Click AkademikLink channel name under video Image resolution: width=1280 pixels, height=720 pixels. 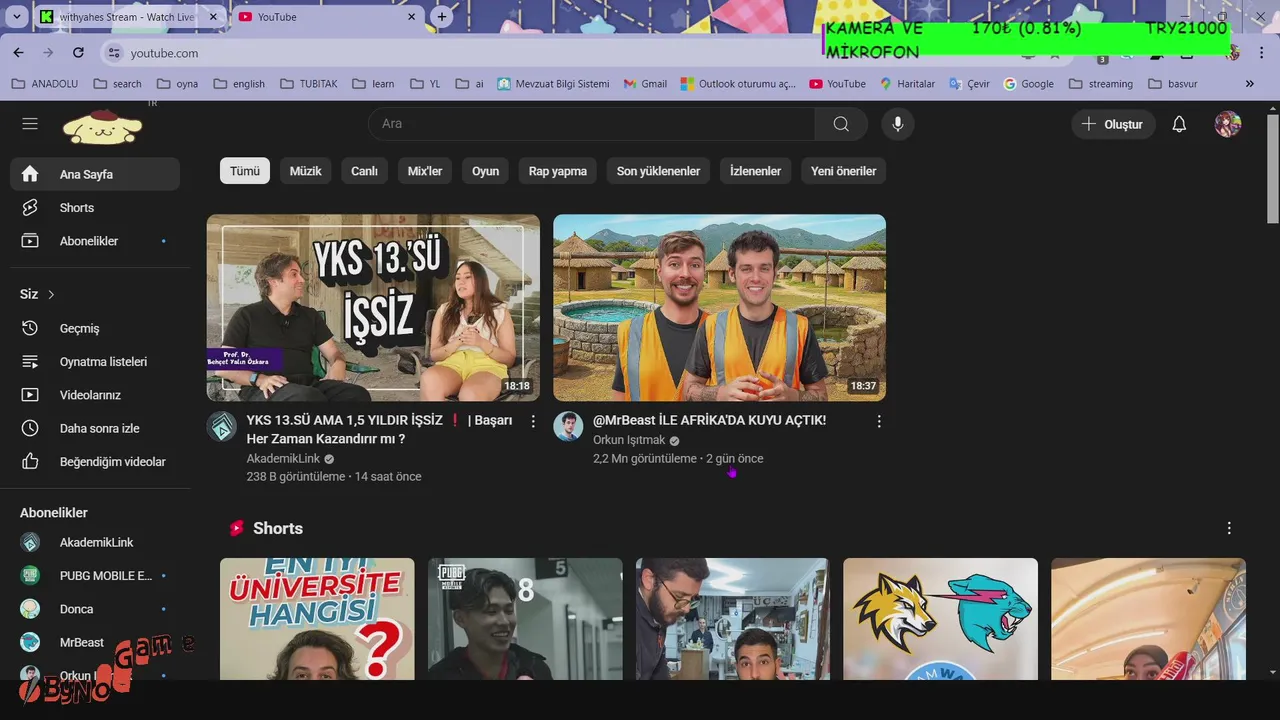[x=283, y=458]
